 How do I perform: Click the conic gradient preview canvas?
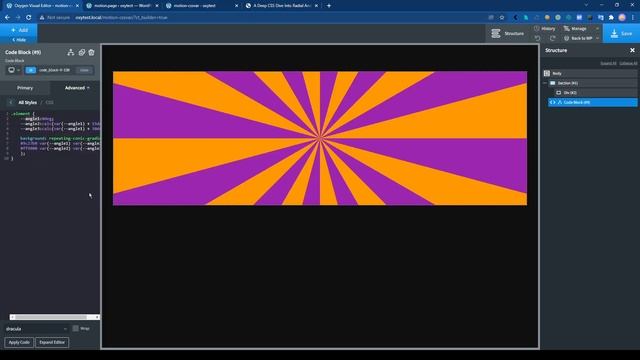coord(320,138)
